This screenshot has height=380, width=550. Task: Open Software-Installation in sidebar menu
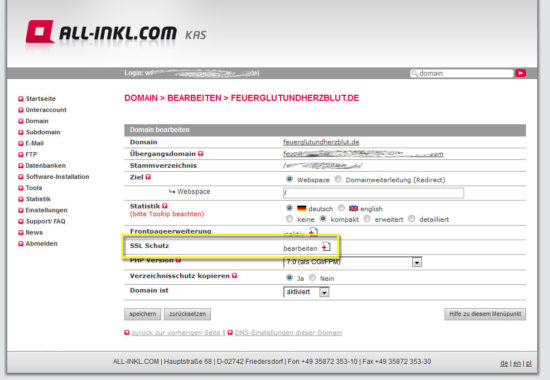(x=58, y=177)
